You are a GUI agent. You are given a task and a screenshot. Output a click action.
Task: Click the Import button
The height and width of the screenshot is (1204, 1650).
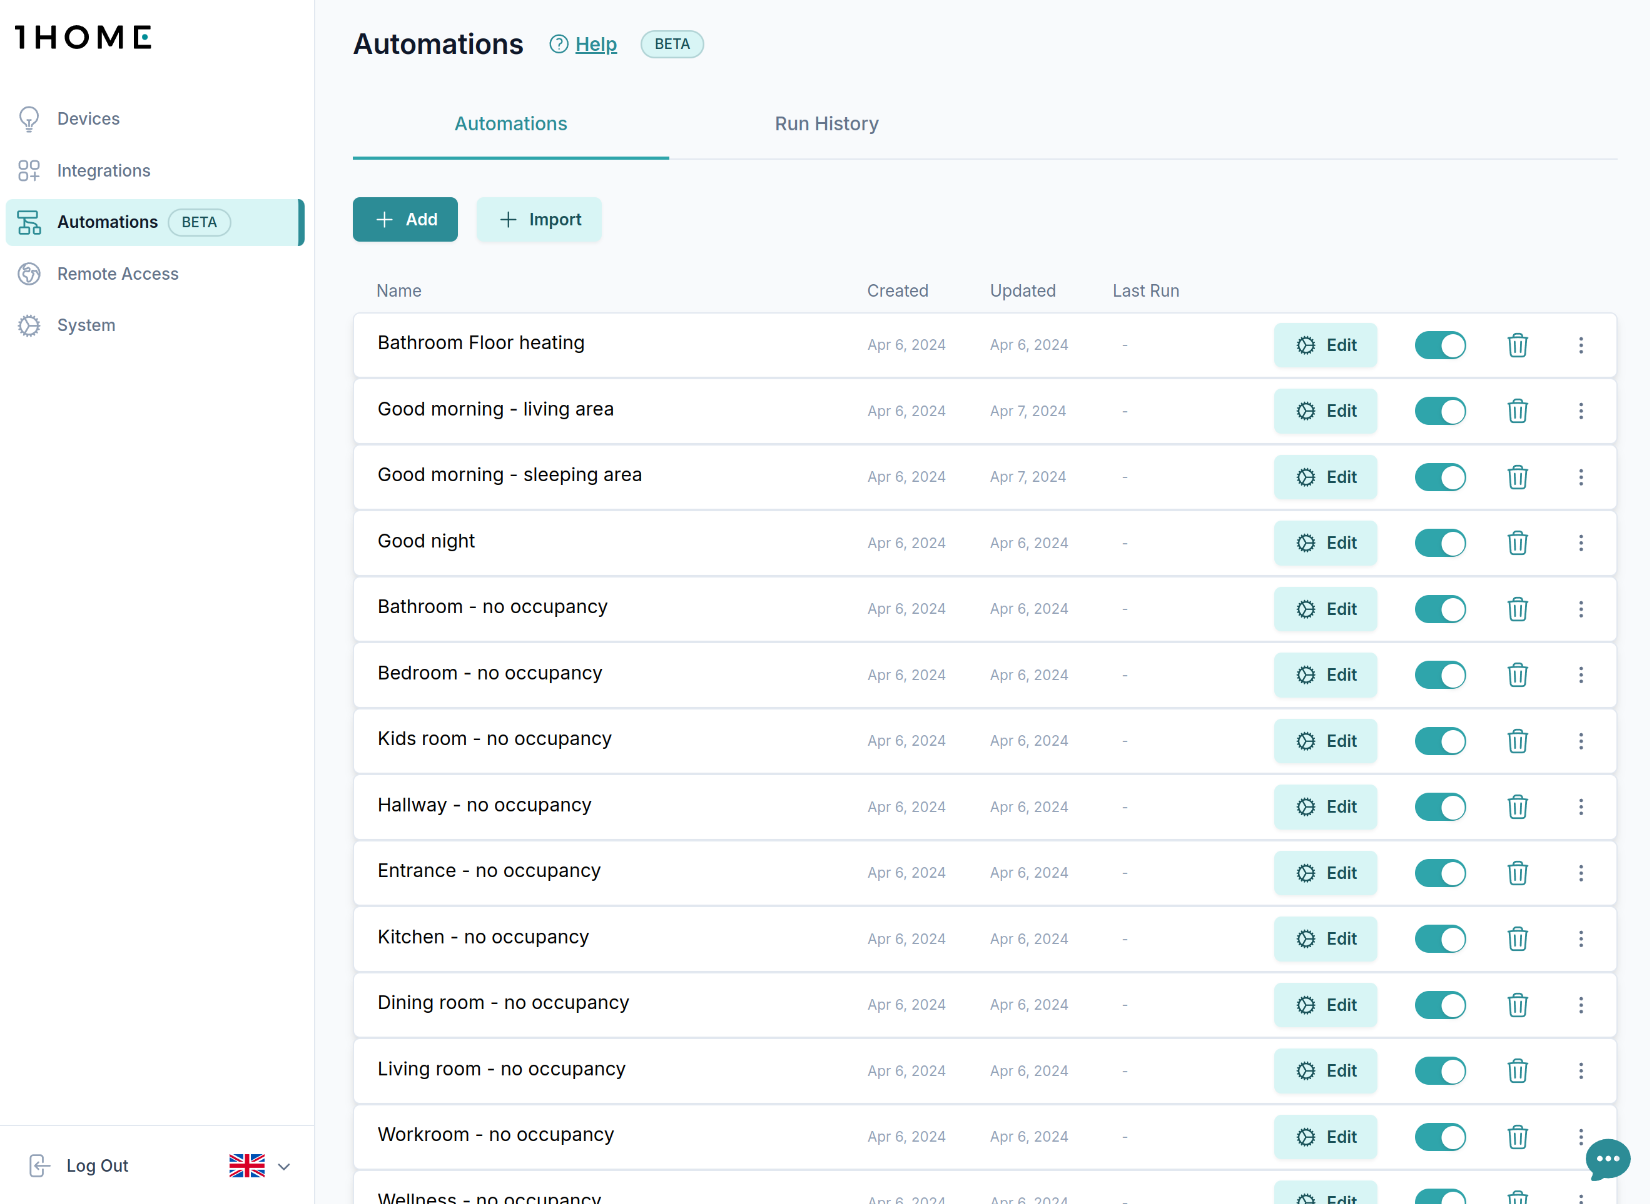click(x=539, y=219)
